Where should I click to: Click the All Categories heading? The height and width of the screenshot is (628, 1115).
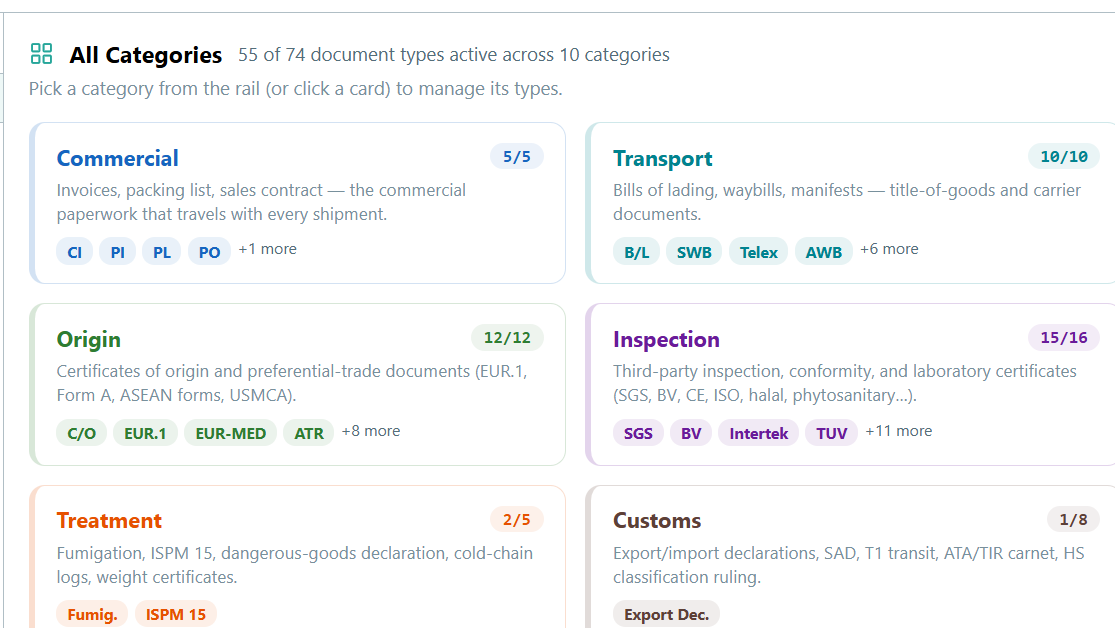[x=146, y=55]
